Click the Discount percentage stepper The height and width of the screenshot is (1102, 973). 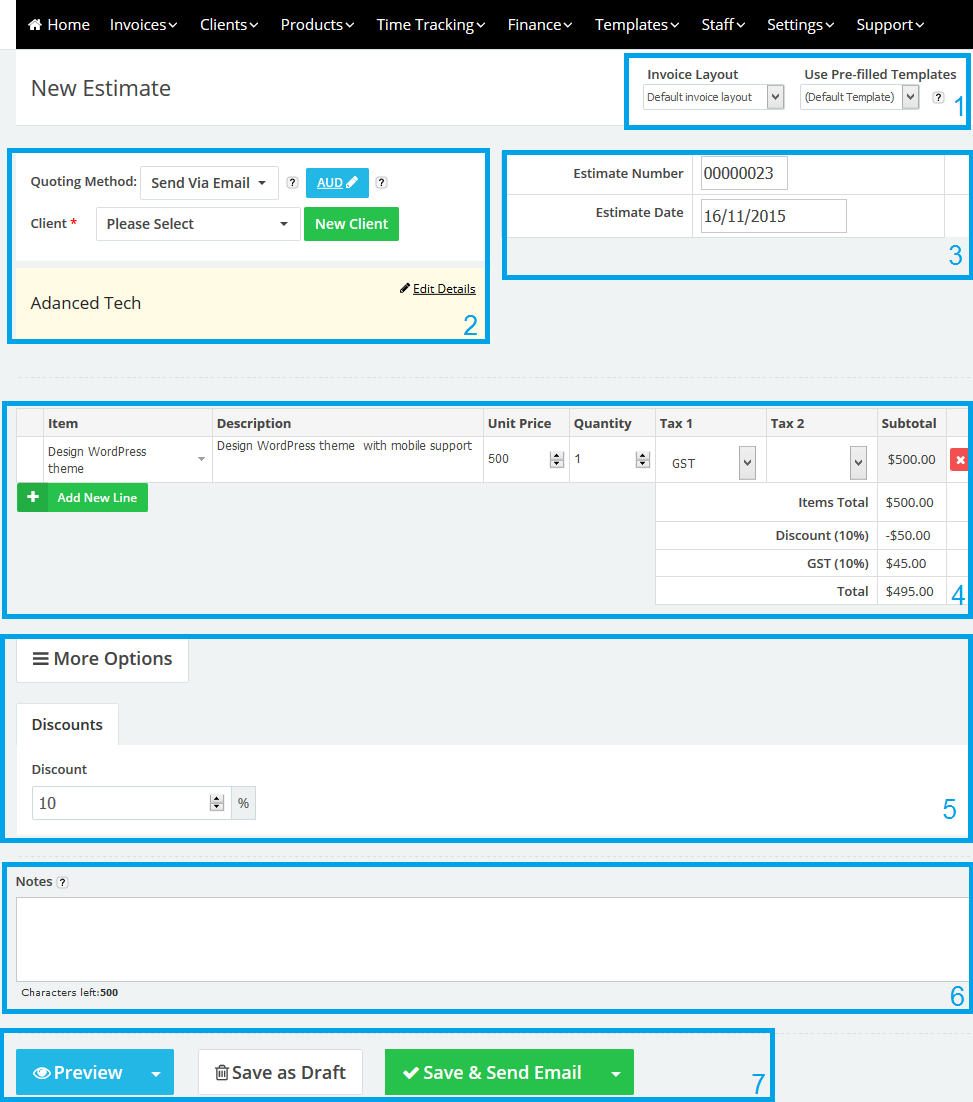pos(216,803)
